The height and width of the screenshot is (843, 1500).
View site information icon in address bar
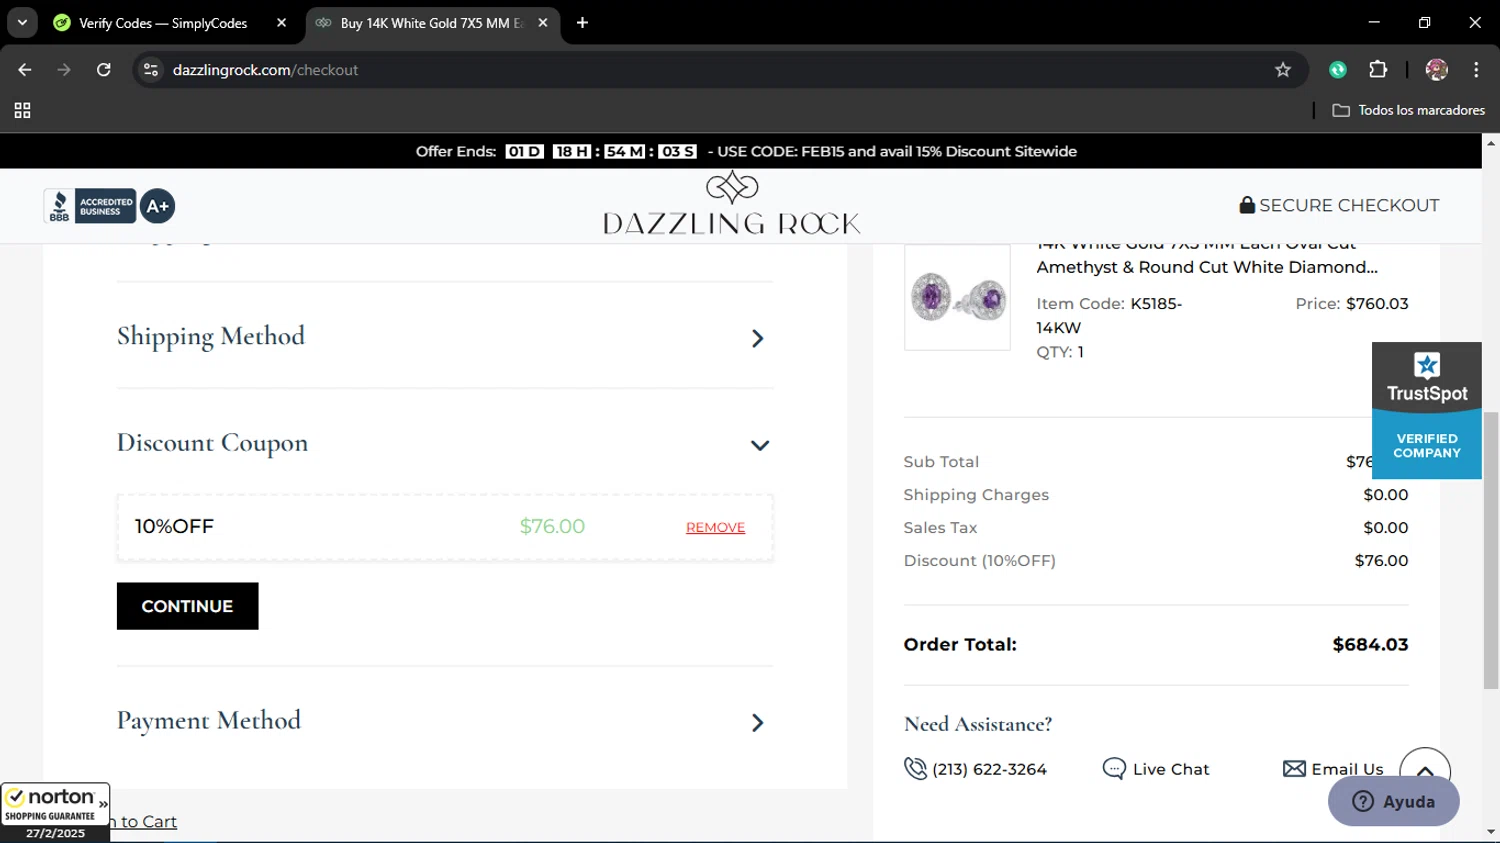[x=151, y=70]
